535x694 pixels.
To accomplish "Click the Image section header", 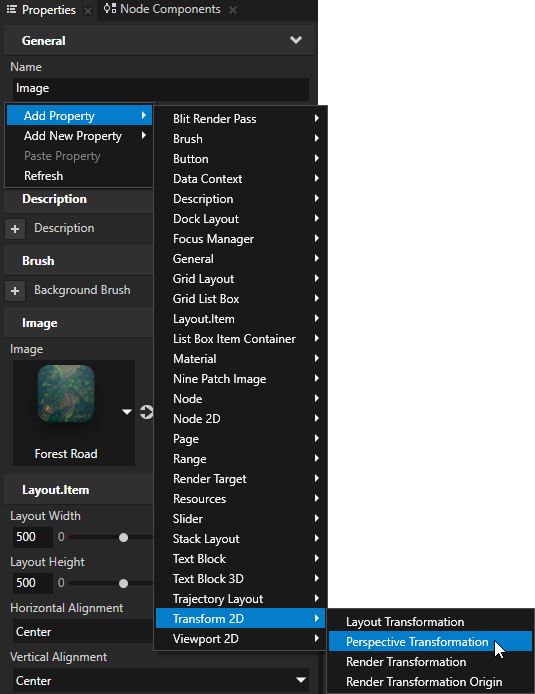I will coord(79,323).
